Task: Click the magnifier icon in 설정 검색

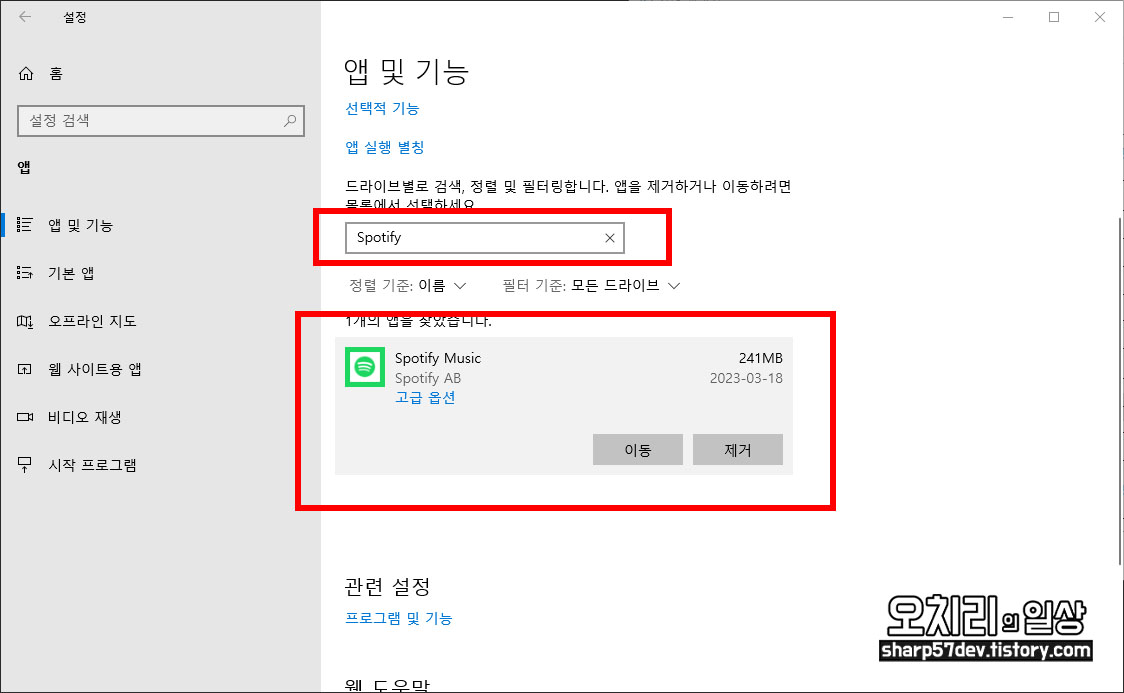Action: (290, 120)
